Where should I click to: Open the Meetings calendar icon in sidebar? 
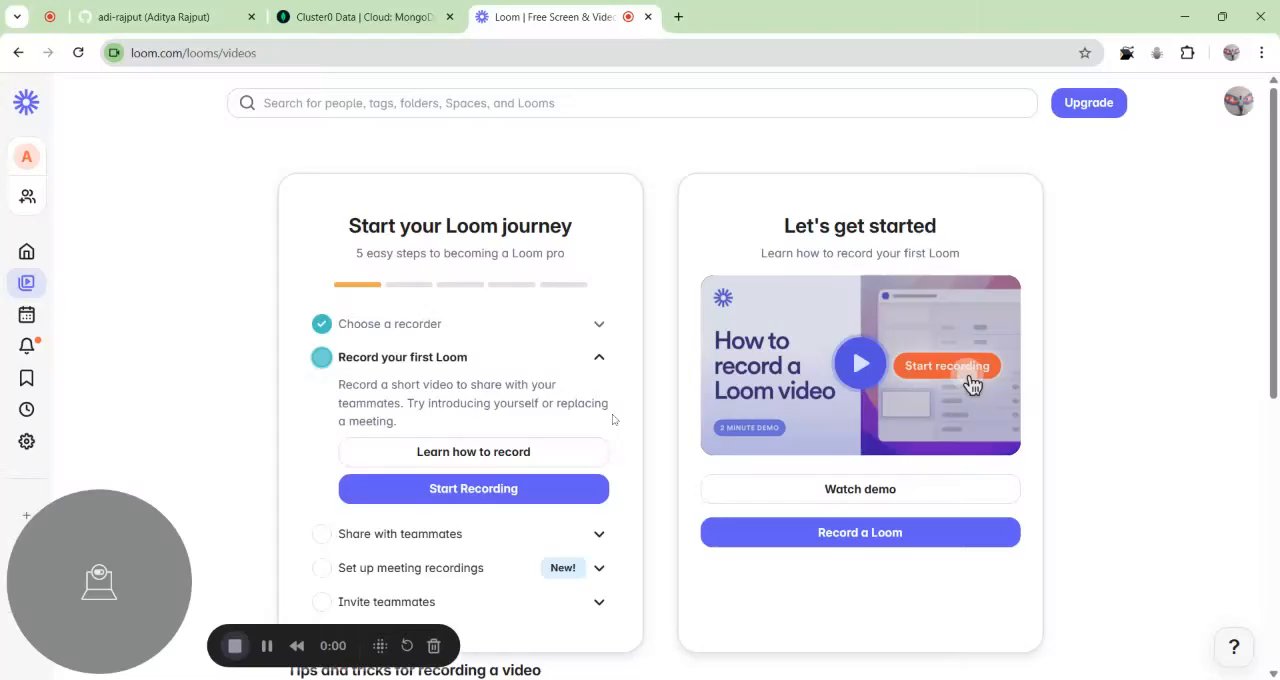click(27, 315)
